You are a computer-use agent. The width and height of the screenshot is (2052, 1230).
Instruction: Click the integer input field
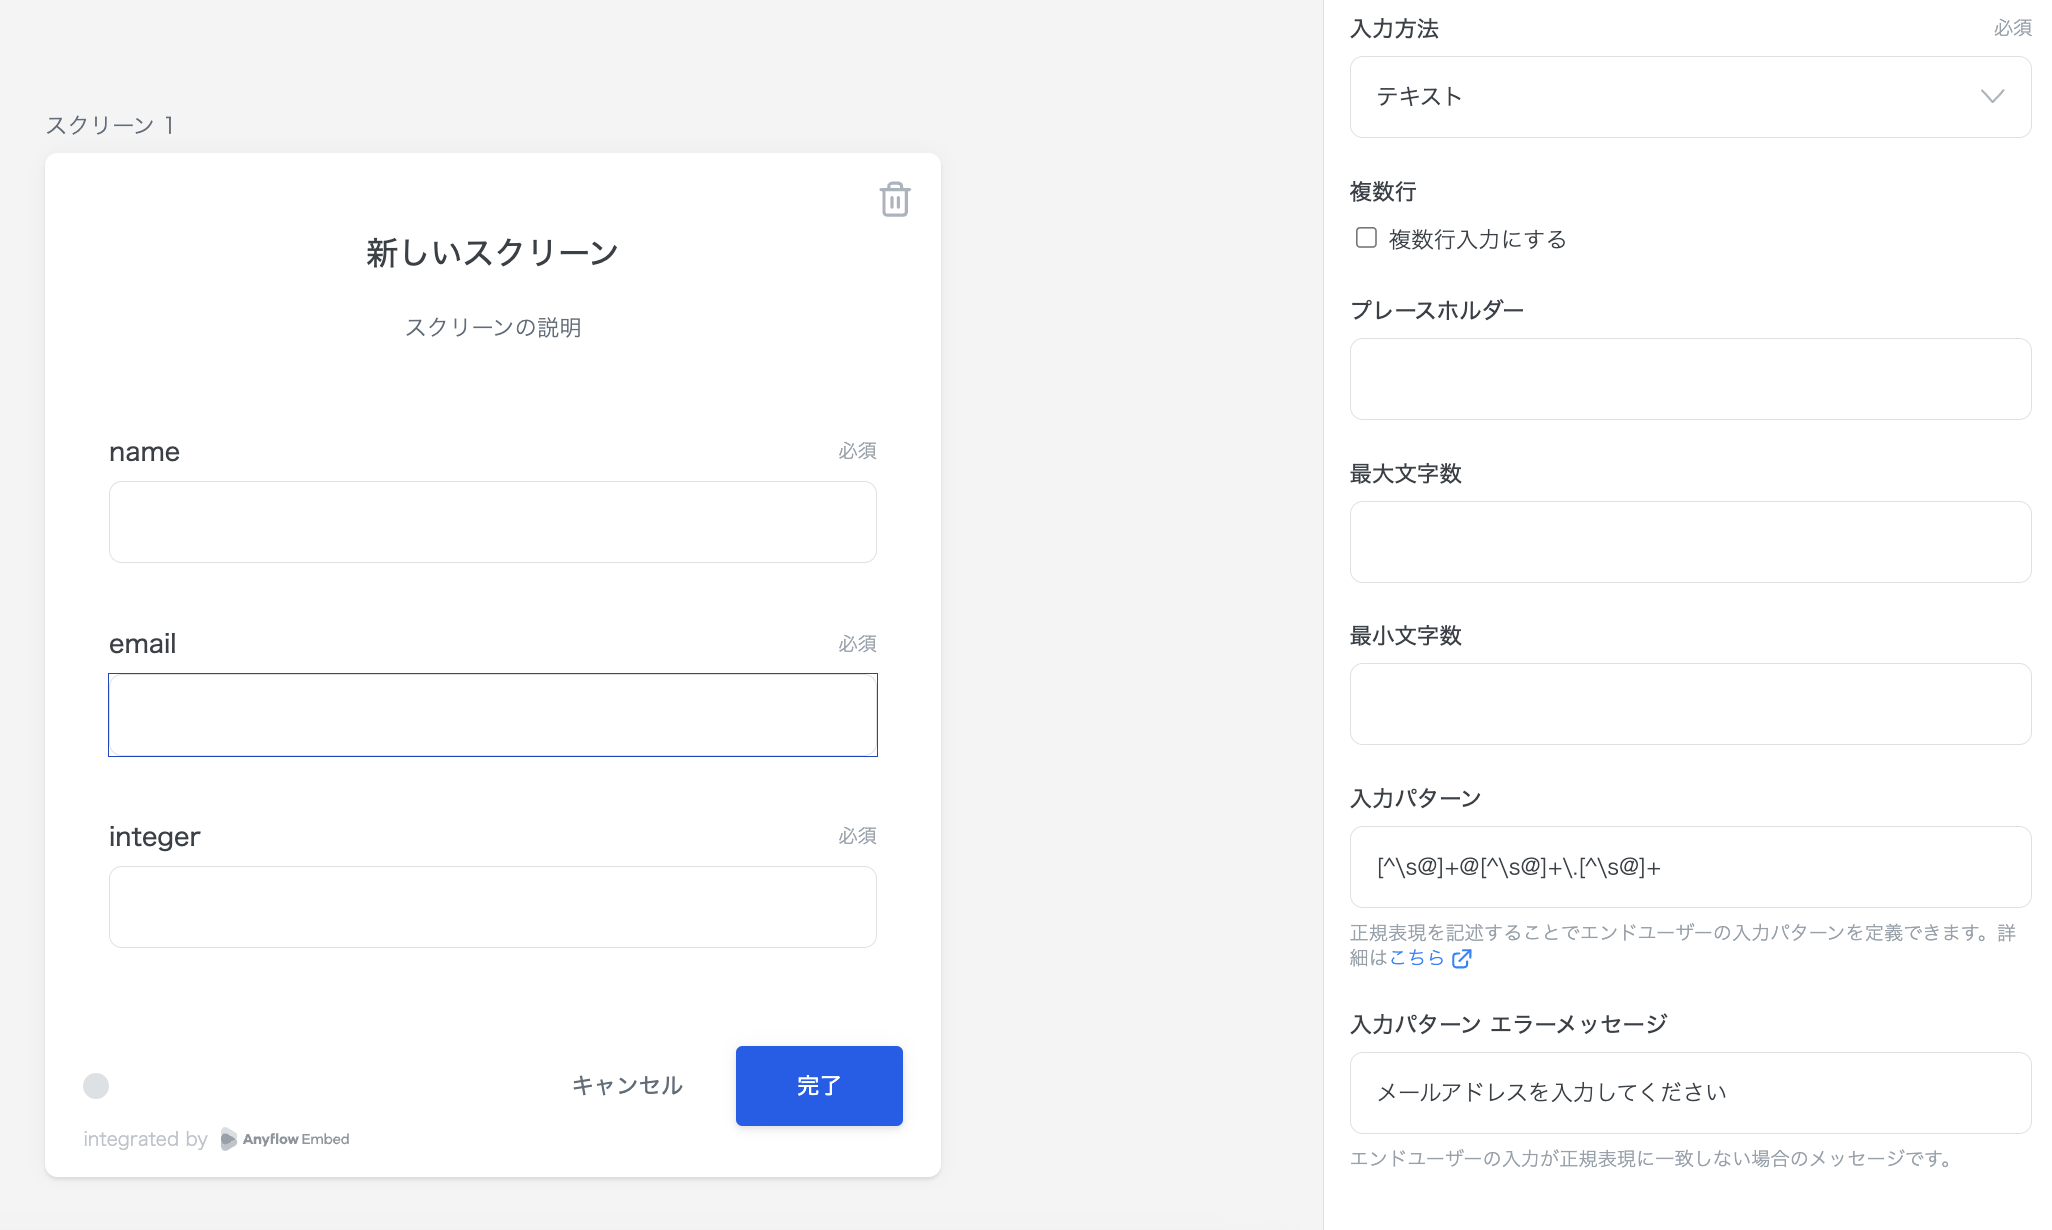(492, 906)
